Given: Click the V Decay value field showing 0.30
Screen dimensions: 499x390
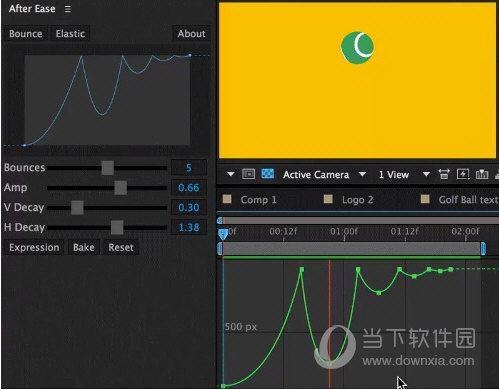Looking at the screenshot, I should 189,208.
